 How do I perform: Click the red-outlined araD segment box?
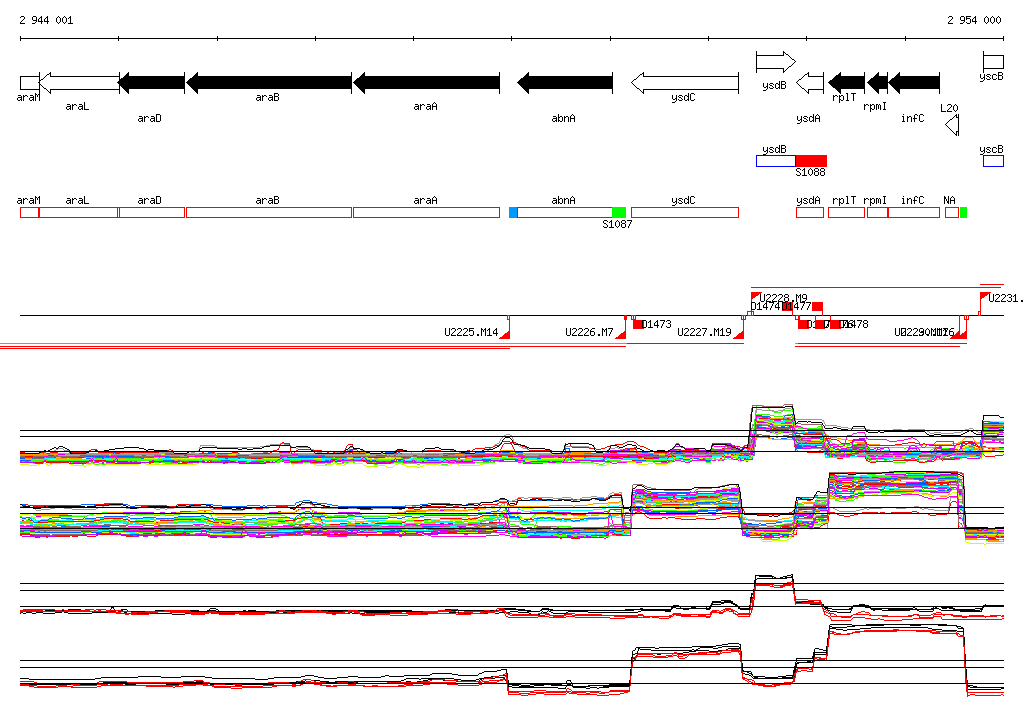(152, 212)
